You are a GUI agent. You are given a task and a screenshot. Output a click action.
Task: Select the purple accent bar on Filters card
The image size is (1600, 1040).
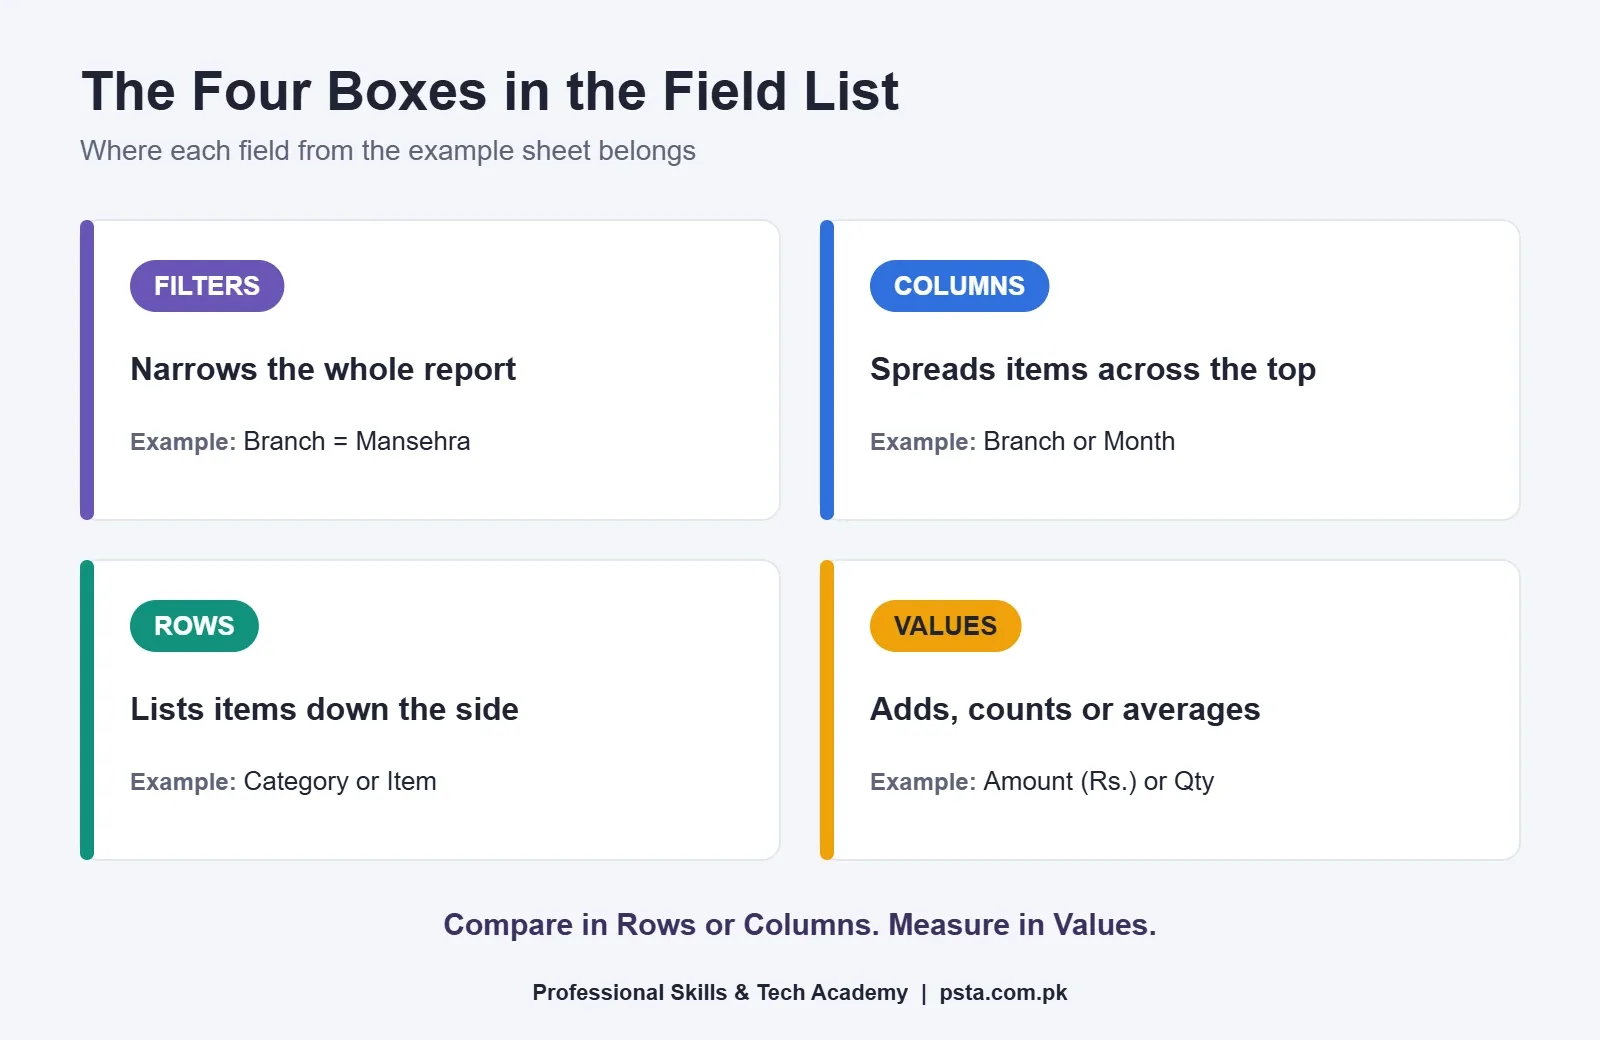87,370
